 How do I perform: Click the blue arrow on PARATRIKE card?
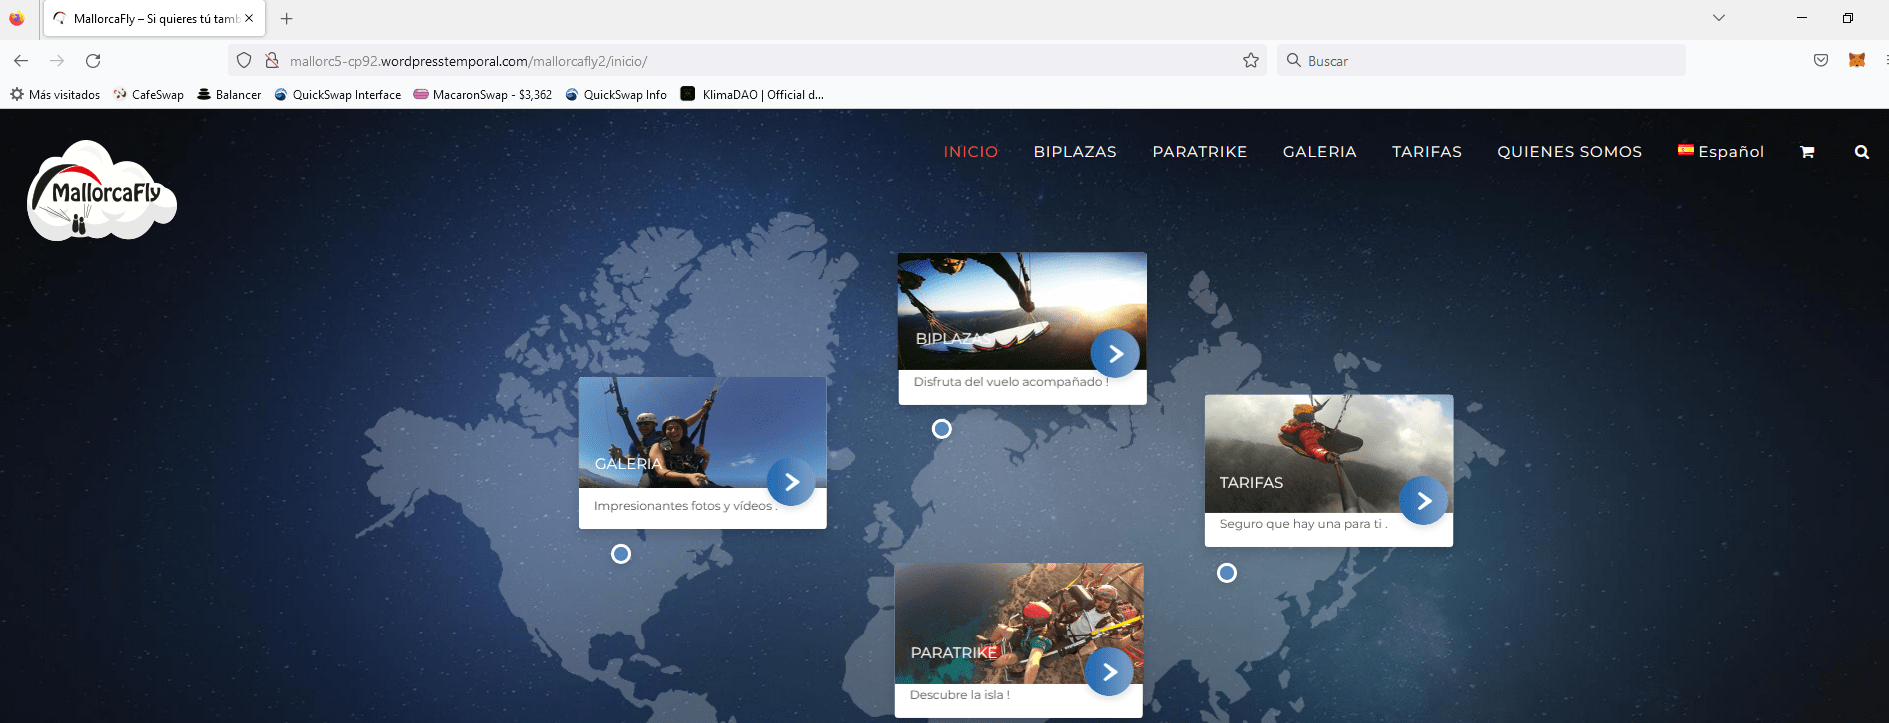tap(1109, 672)
